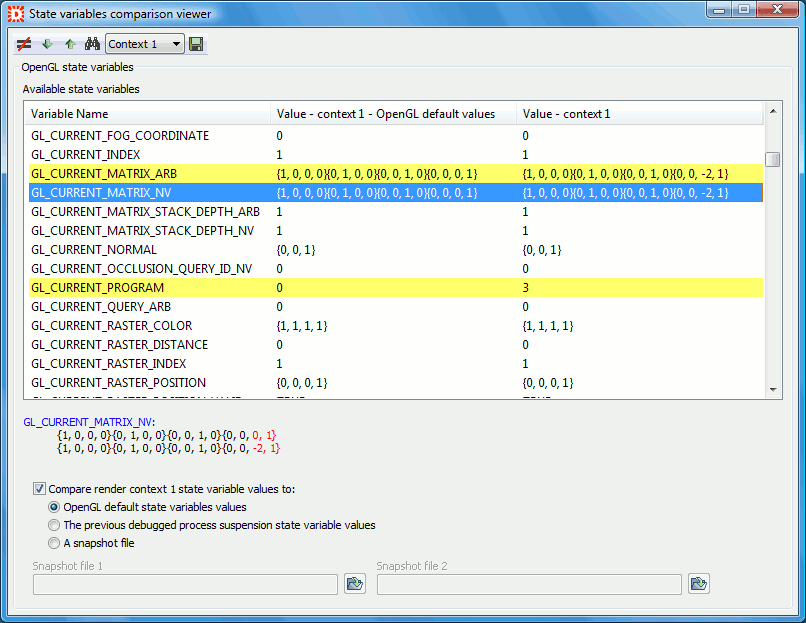Go to previous difference with up arrow
The height and width of the screenshot is (623, 806).
coord(70,44)
